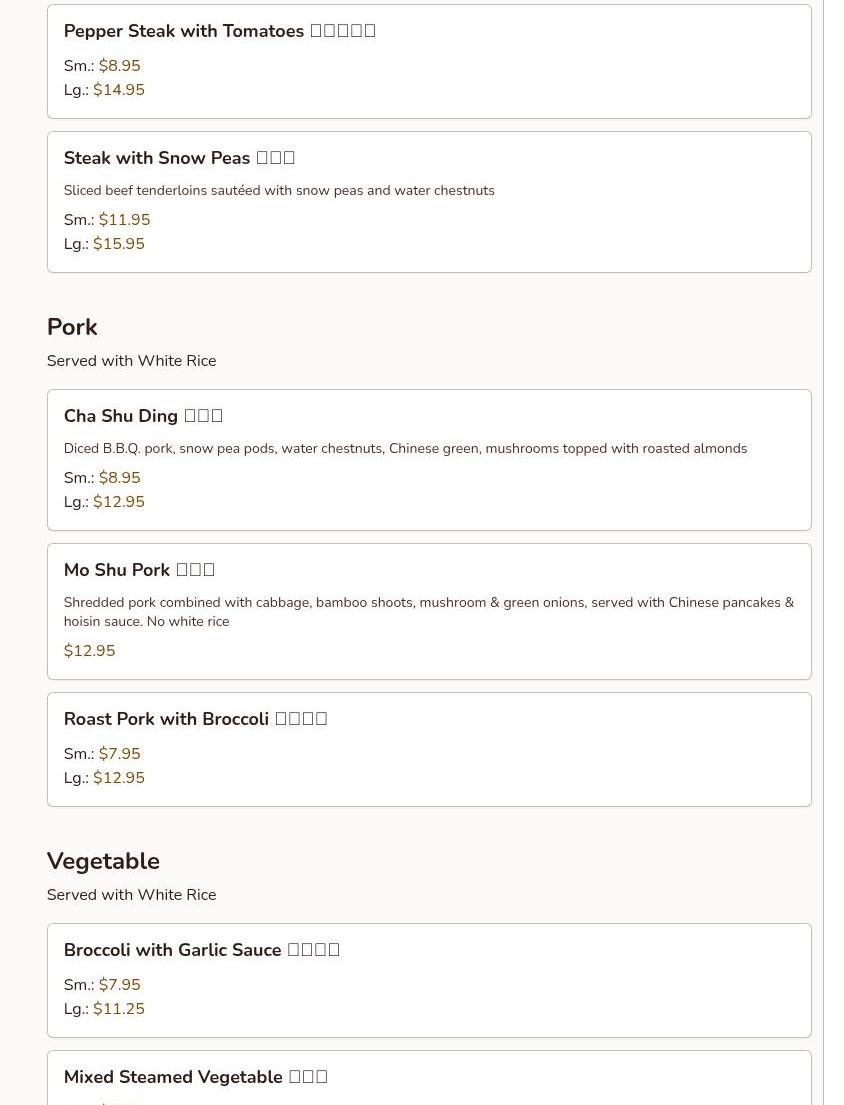This screenshot has height=1105, width=844.
Task: Click the Steak with Snow Peas description text
Action: pyautogui.click(x=279, y=191)
